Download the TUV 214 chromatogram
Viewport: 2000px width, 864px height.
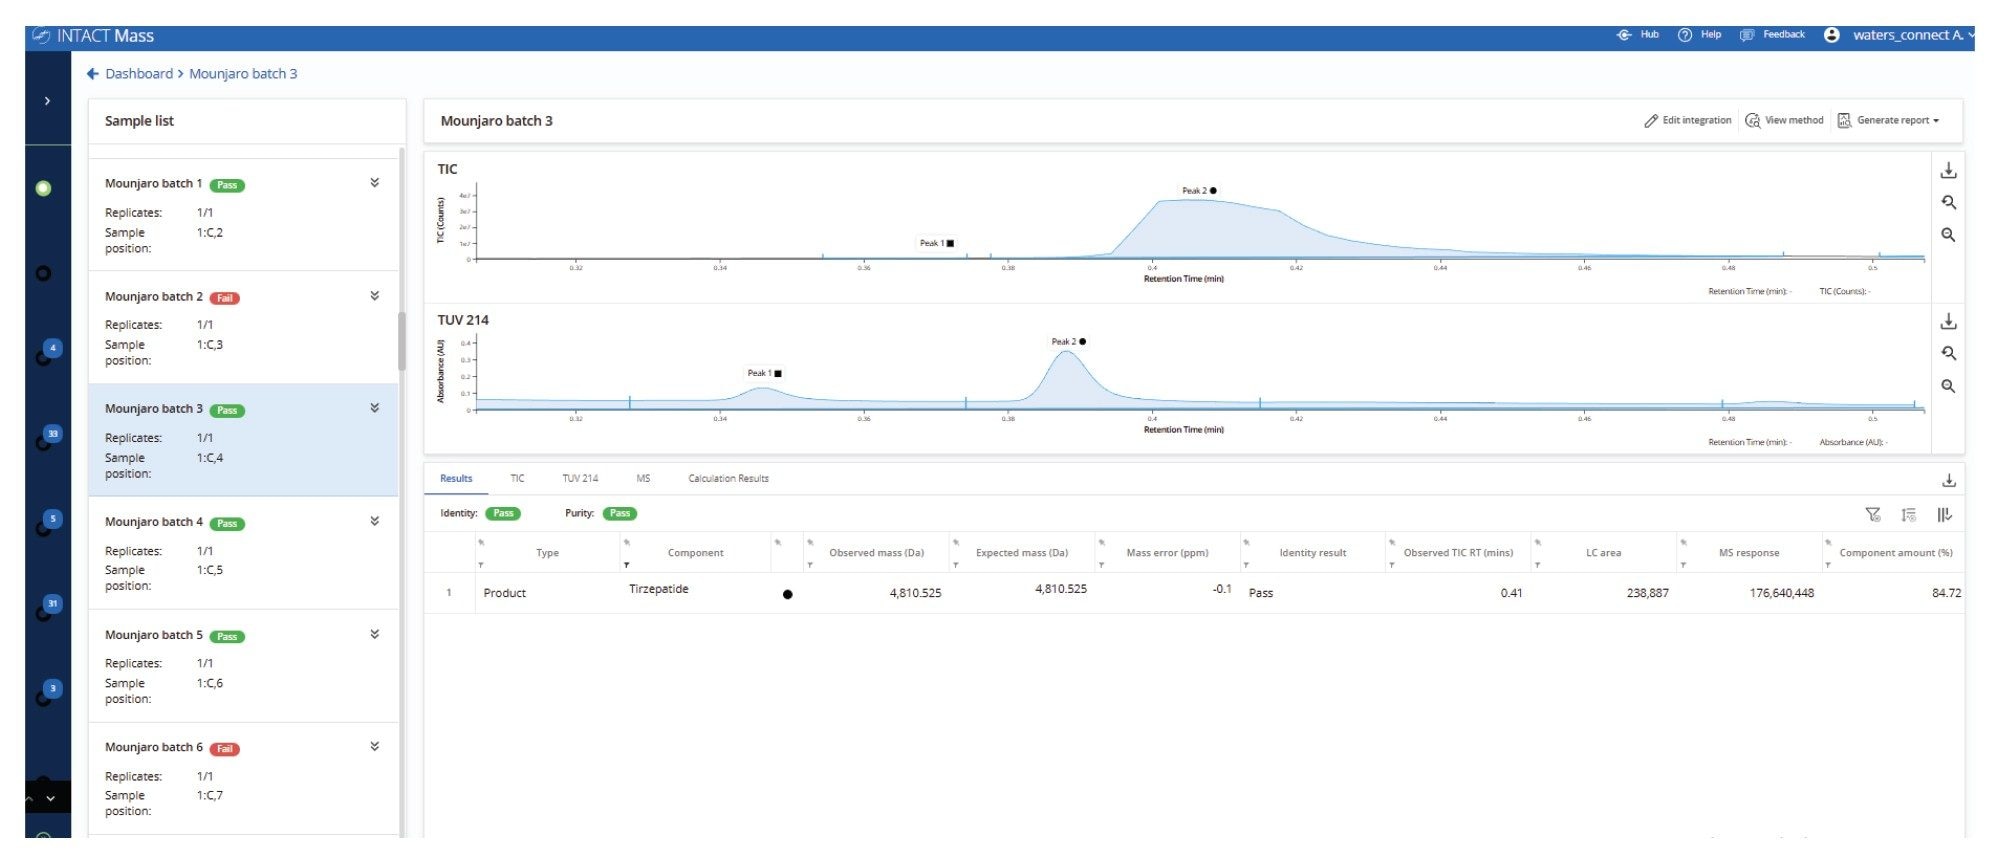tap(1948, 322)
